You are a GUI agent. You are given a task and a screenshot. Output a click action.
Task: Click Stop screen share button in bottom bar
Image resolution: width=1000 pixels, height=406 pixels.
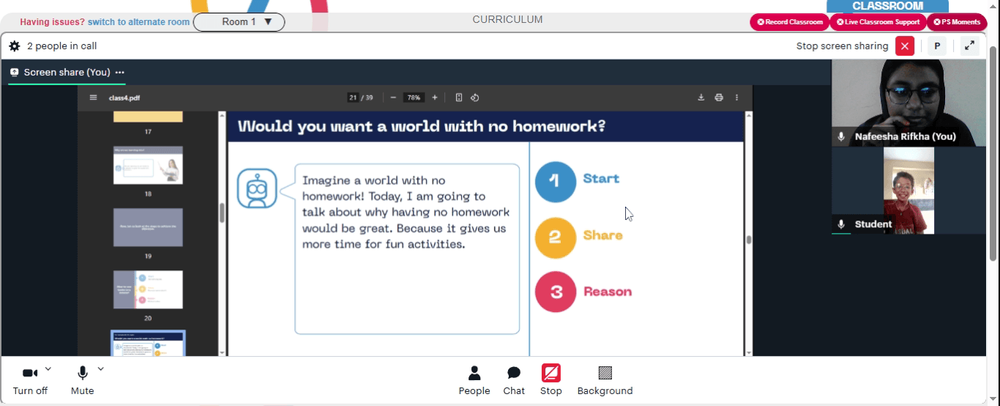(551, 381)
